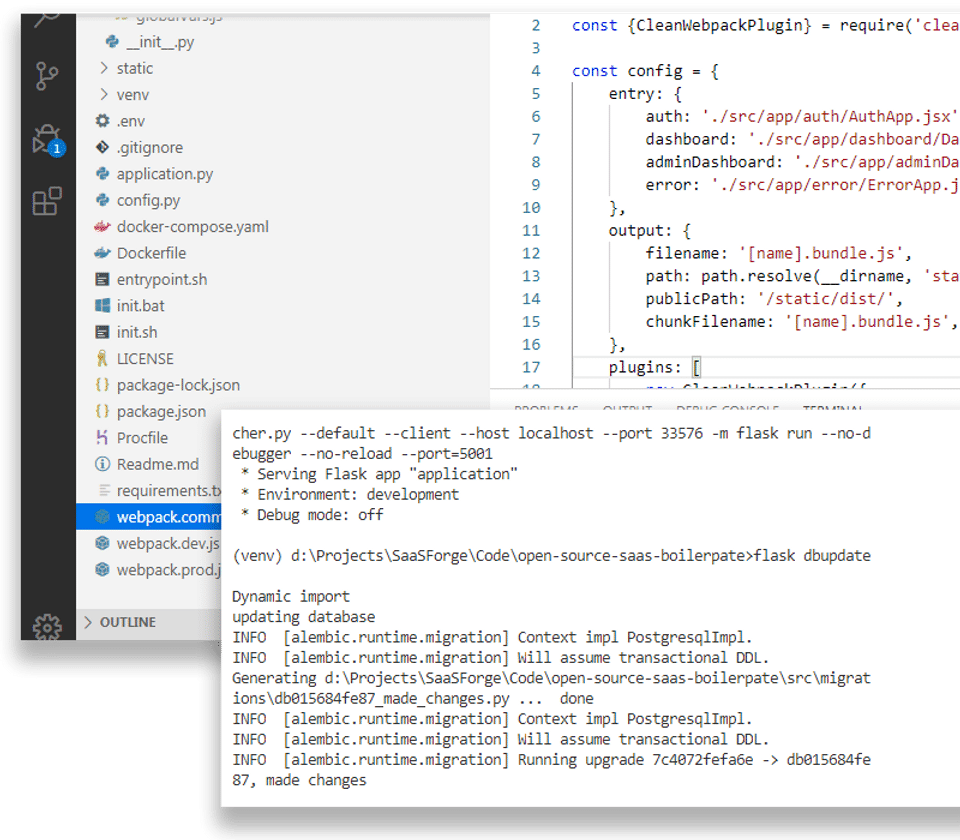Open entrypoint.sh
The width and height of the screenshot is (960, 840).
[x=162, y=279]
